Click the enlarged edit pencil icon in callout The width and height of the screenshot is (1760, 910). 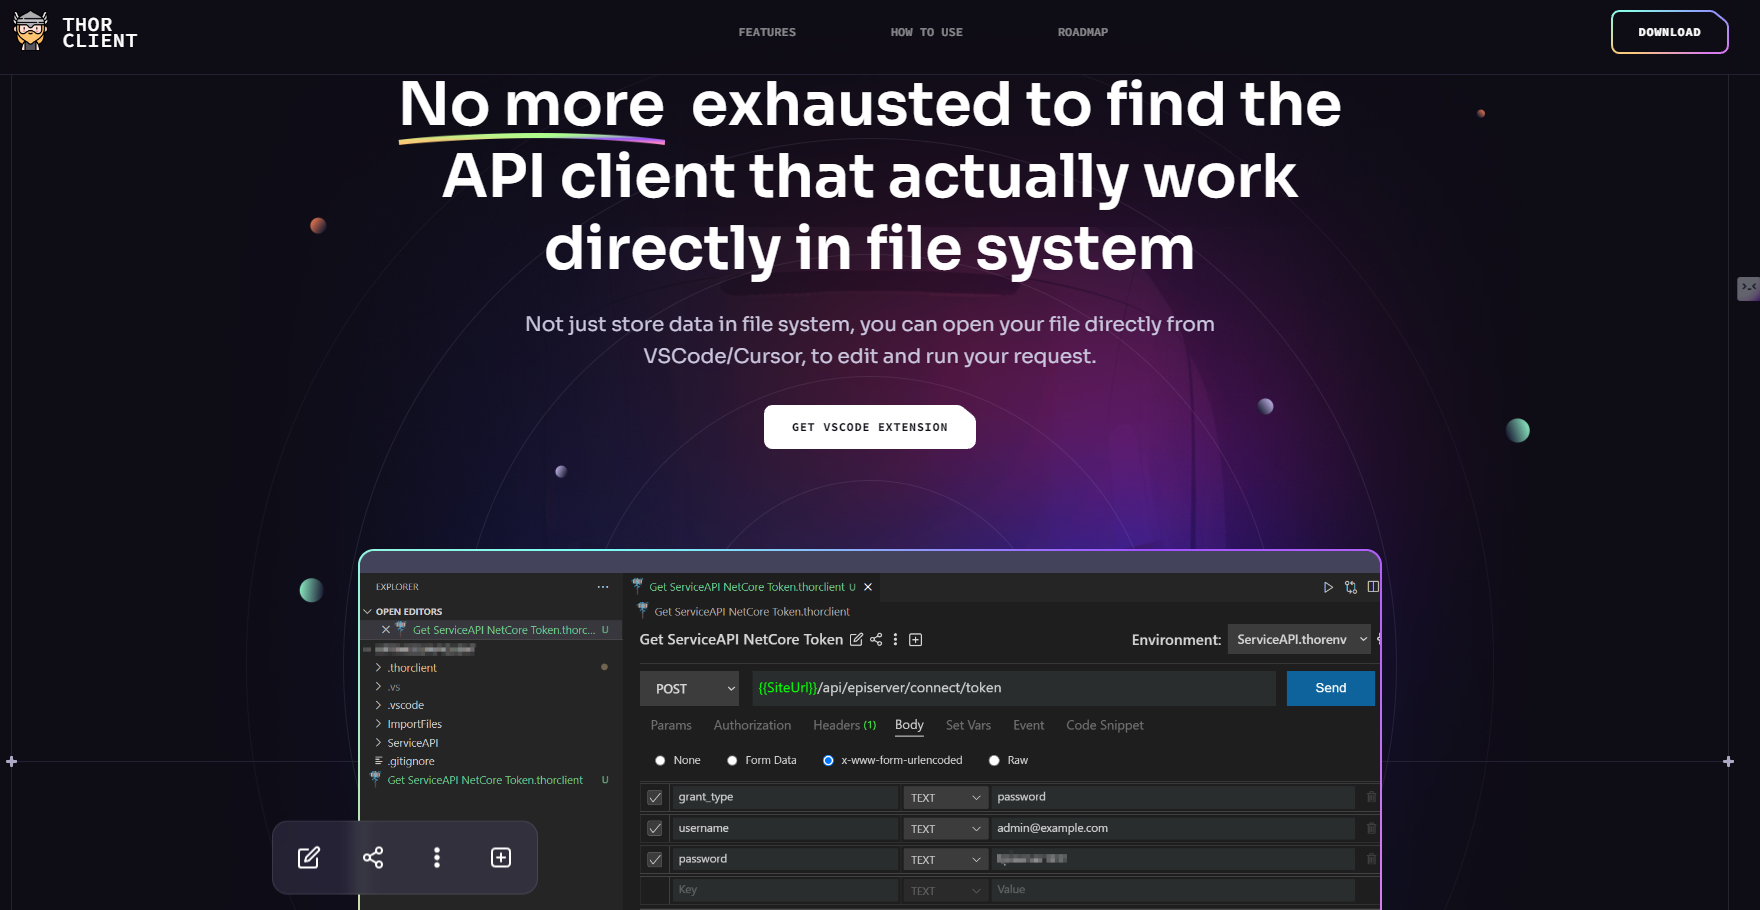pos(309,857)
